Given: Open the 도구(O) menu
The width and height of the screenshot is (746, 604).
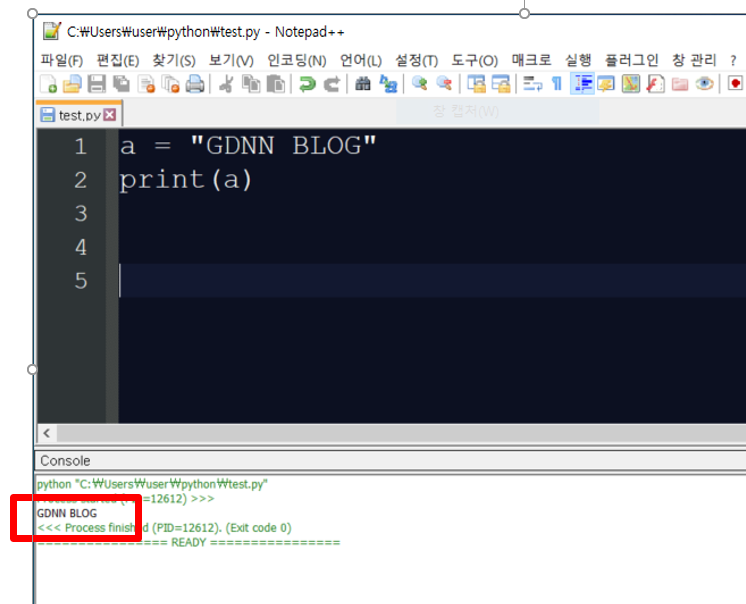Looking at the screenshot, I should (x=474, y=60).
